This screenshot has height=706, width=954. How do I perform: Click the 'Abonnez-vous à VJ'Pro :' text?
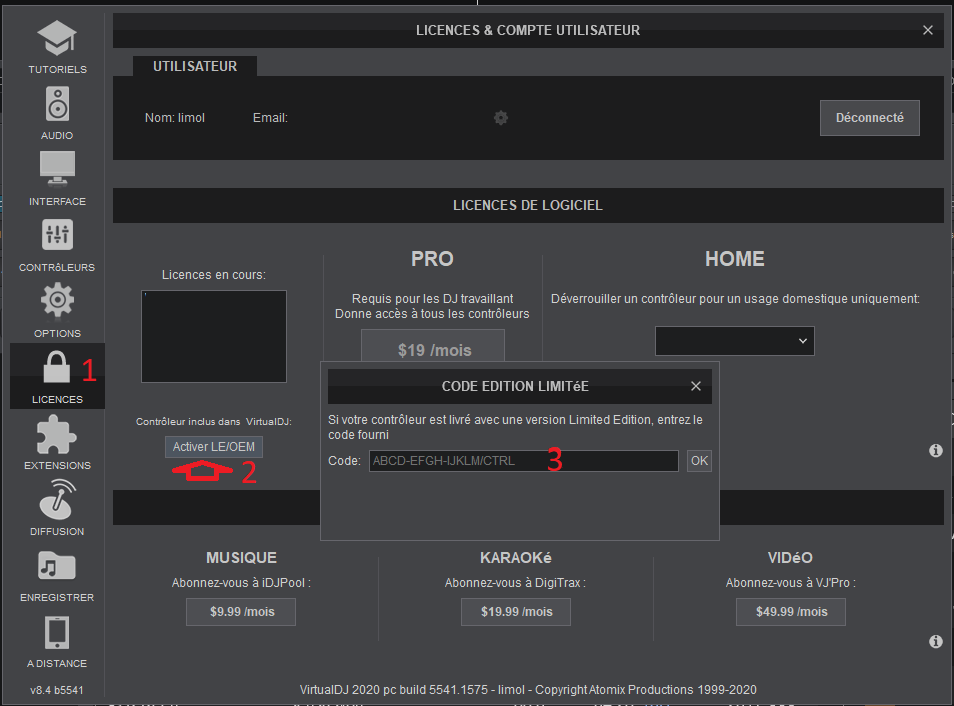790,582
